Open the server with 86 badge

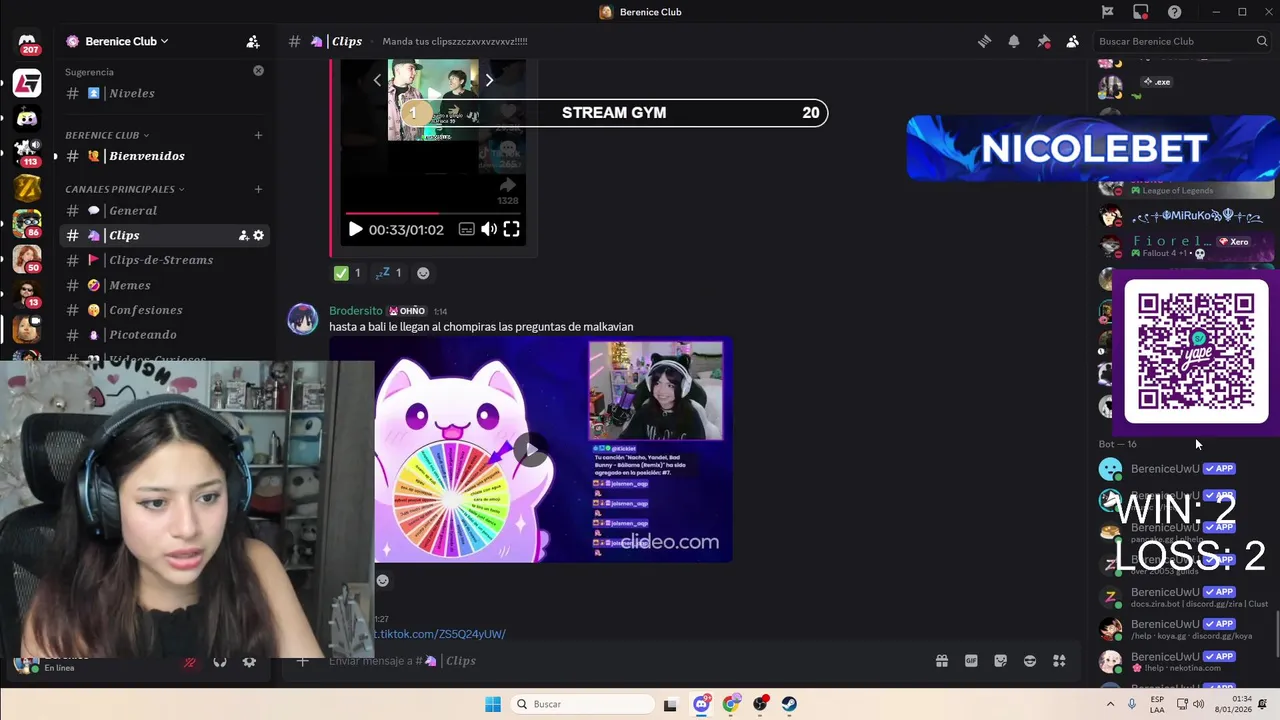[27, 223]
